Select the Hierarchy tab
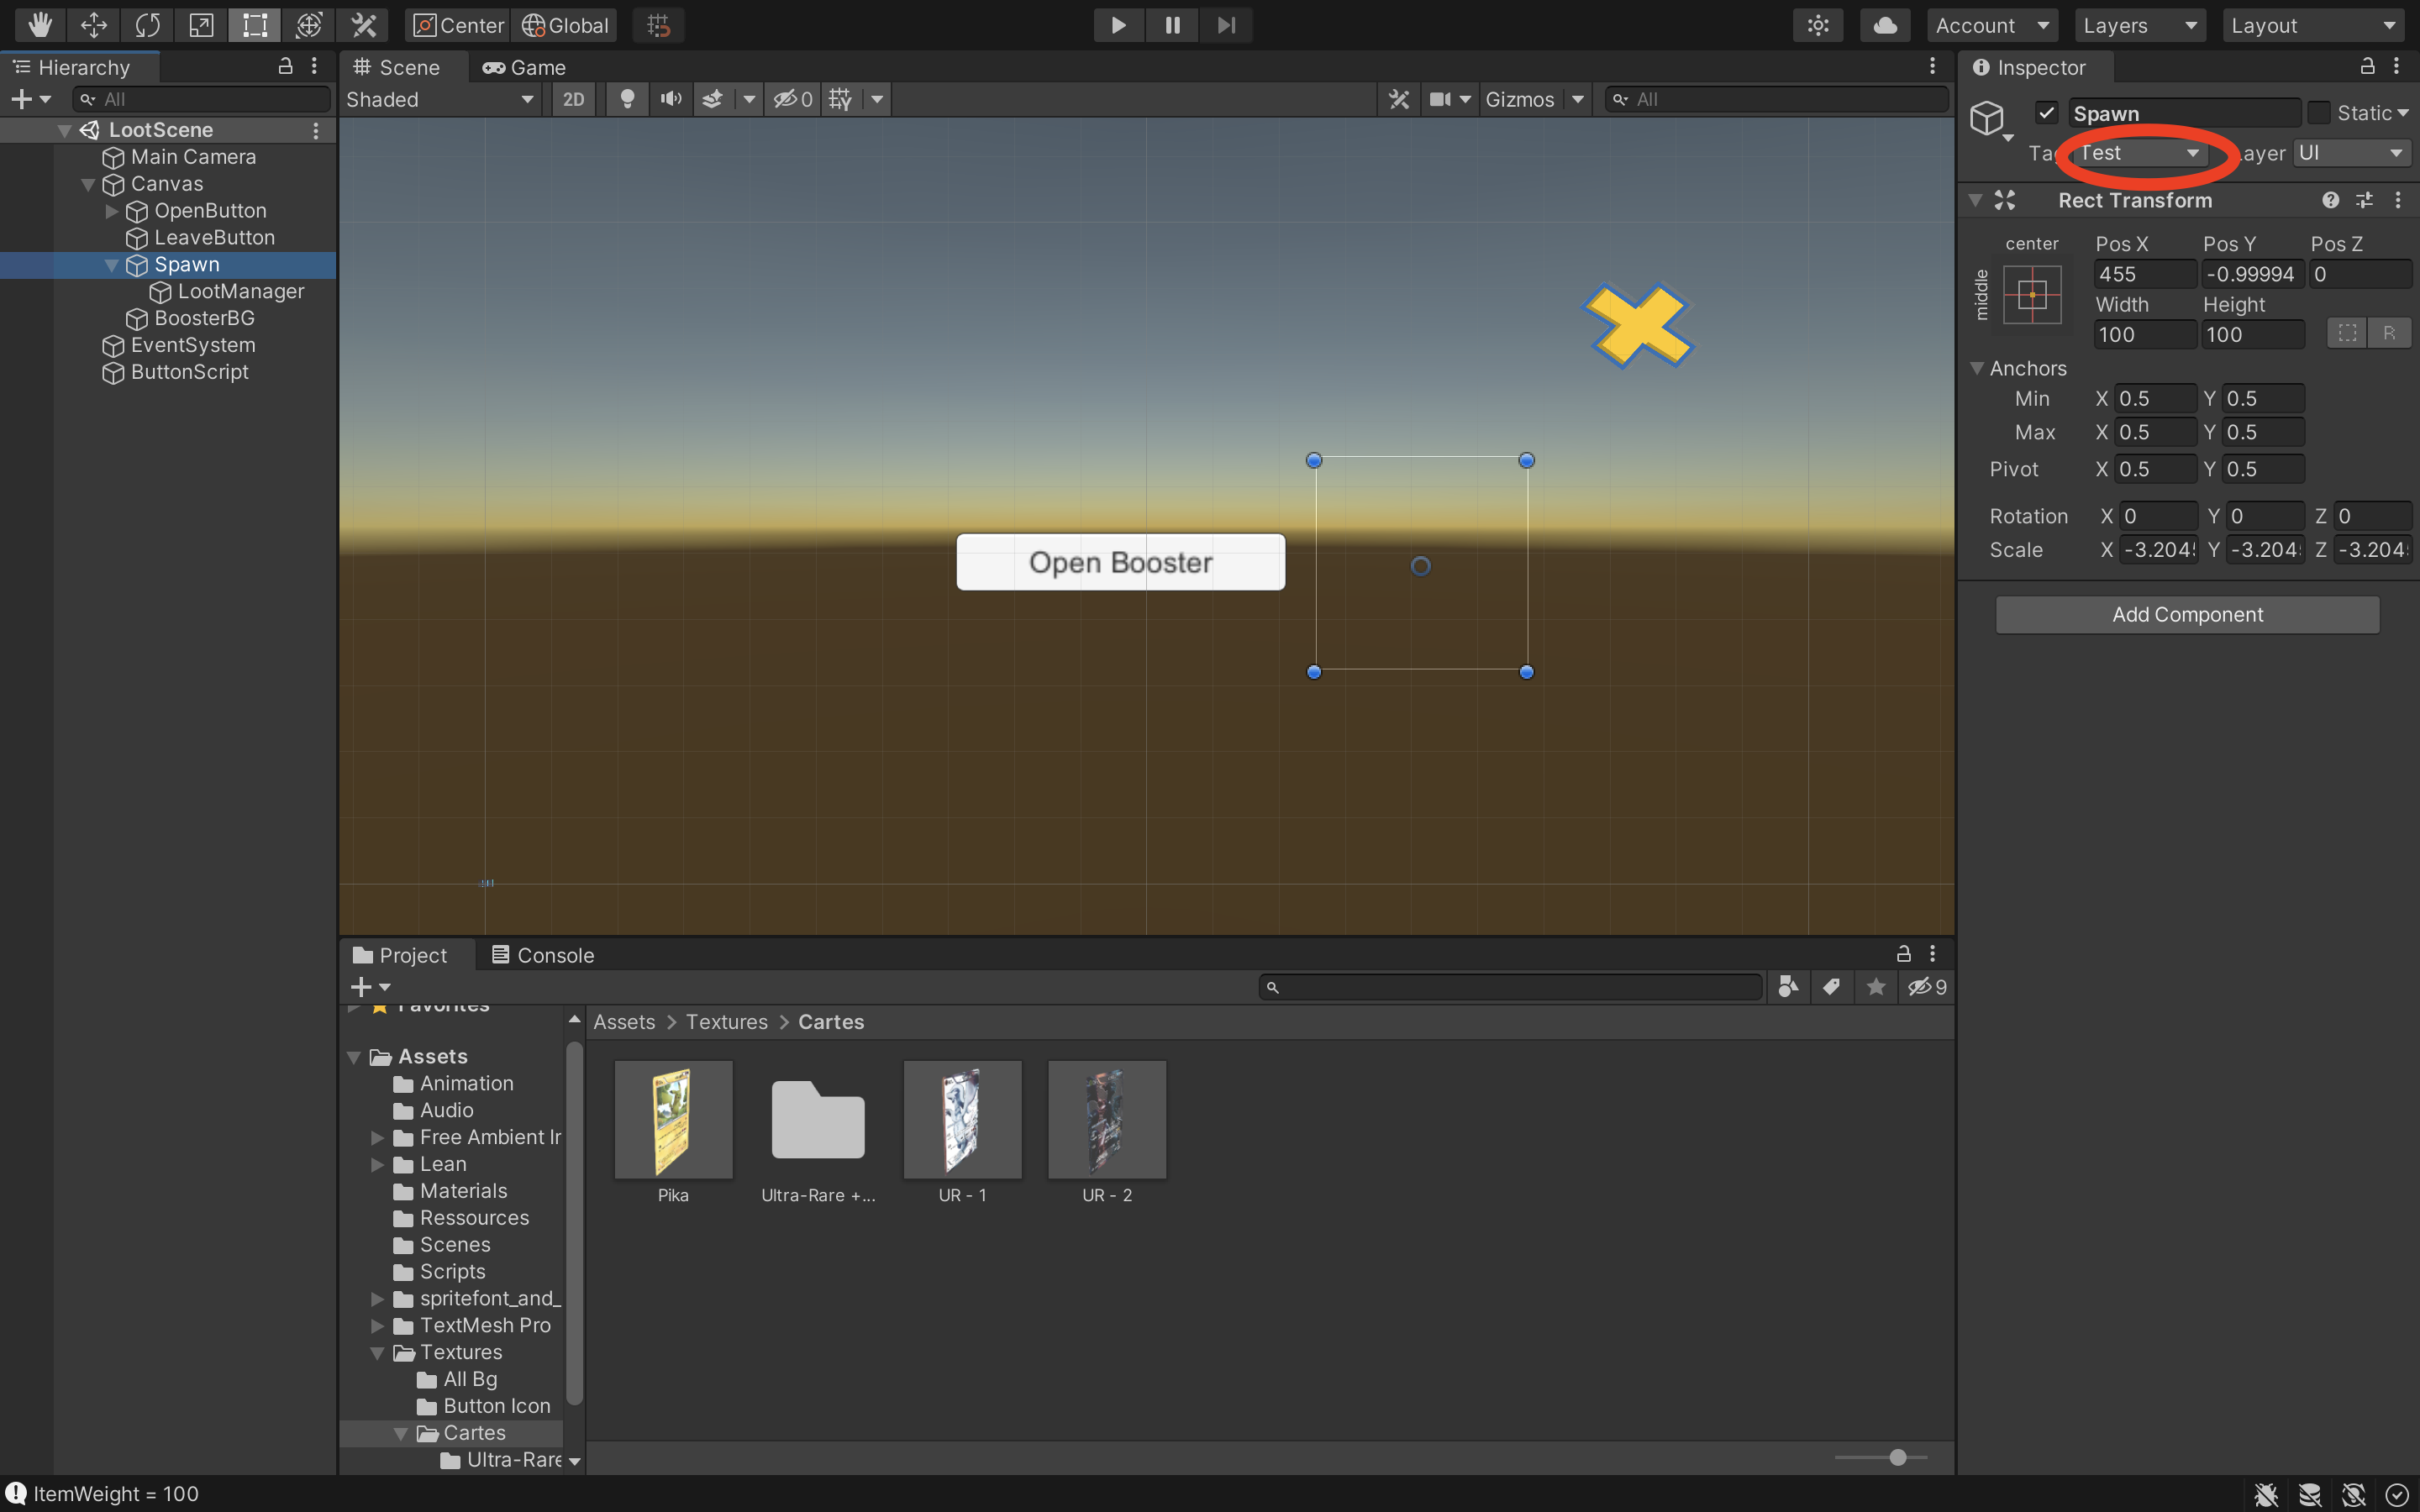2420x1512 pixels. [x=72, y=67]
